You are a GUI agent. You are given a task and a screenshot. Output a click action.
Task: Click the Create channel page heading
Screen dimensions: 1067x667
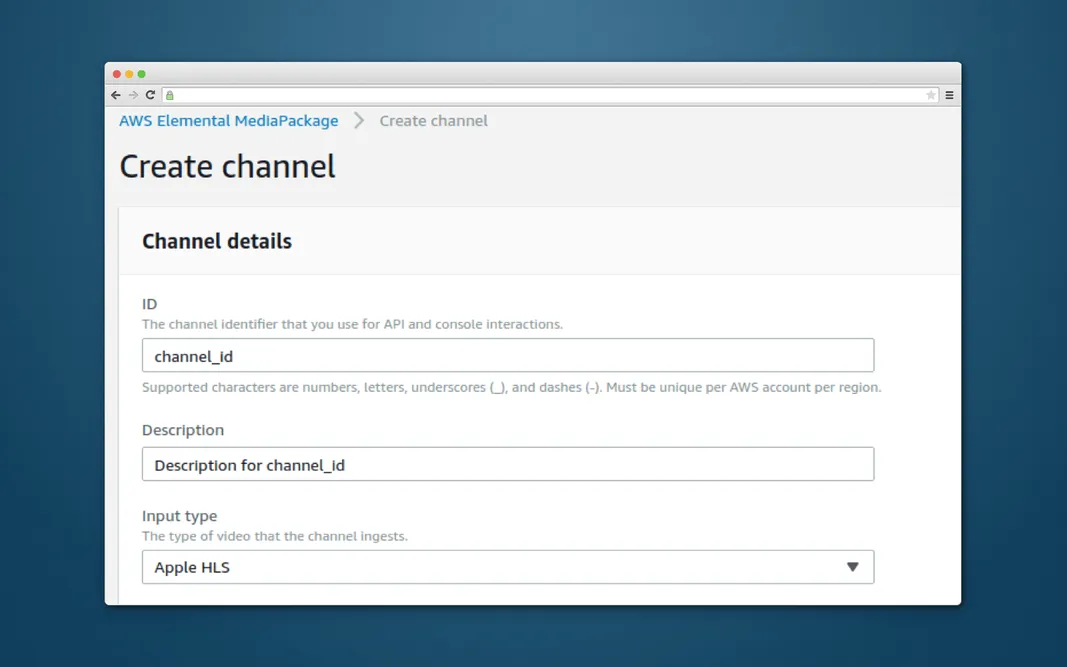pos(227,167)
